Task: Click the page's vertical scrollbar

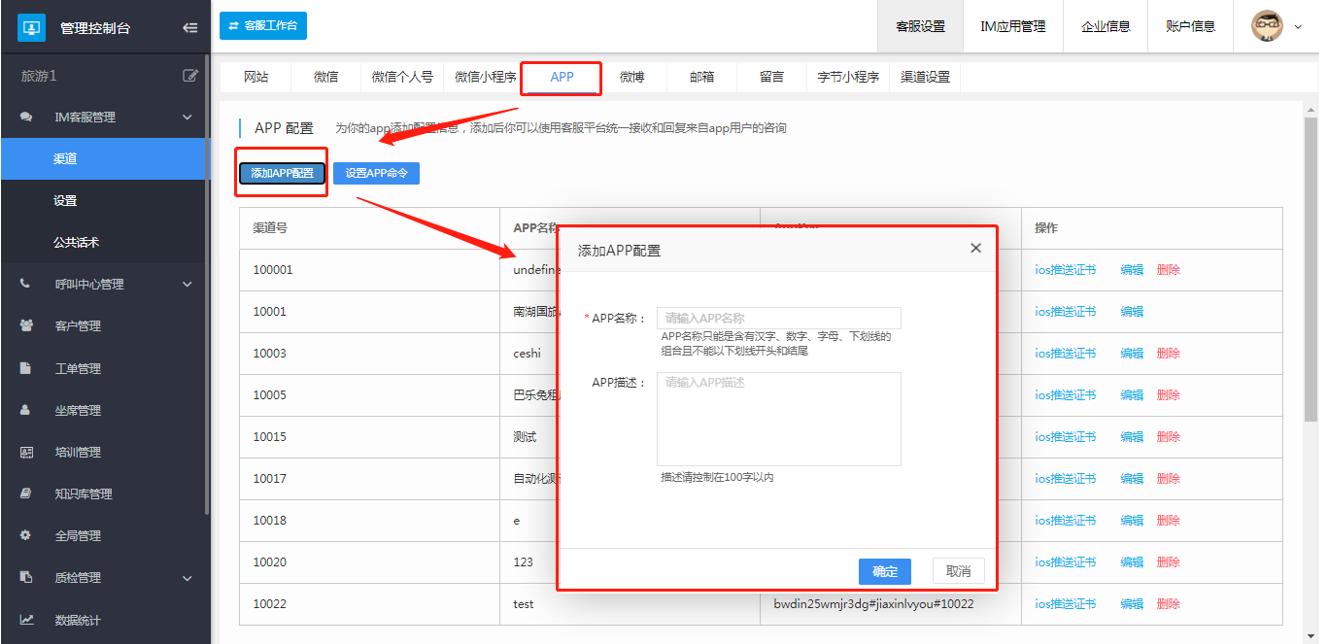Action: pos(1311,270)
